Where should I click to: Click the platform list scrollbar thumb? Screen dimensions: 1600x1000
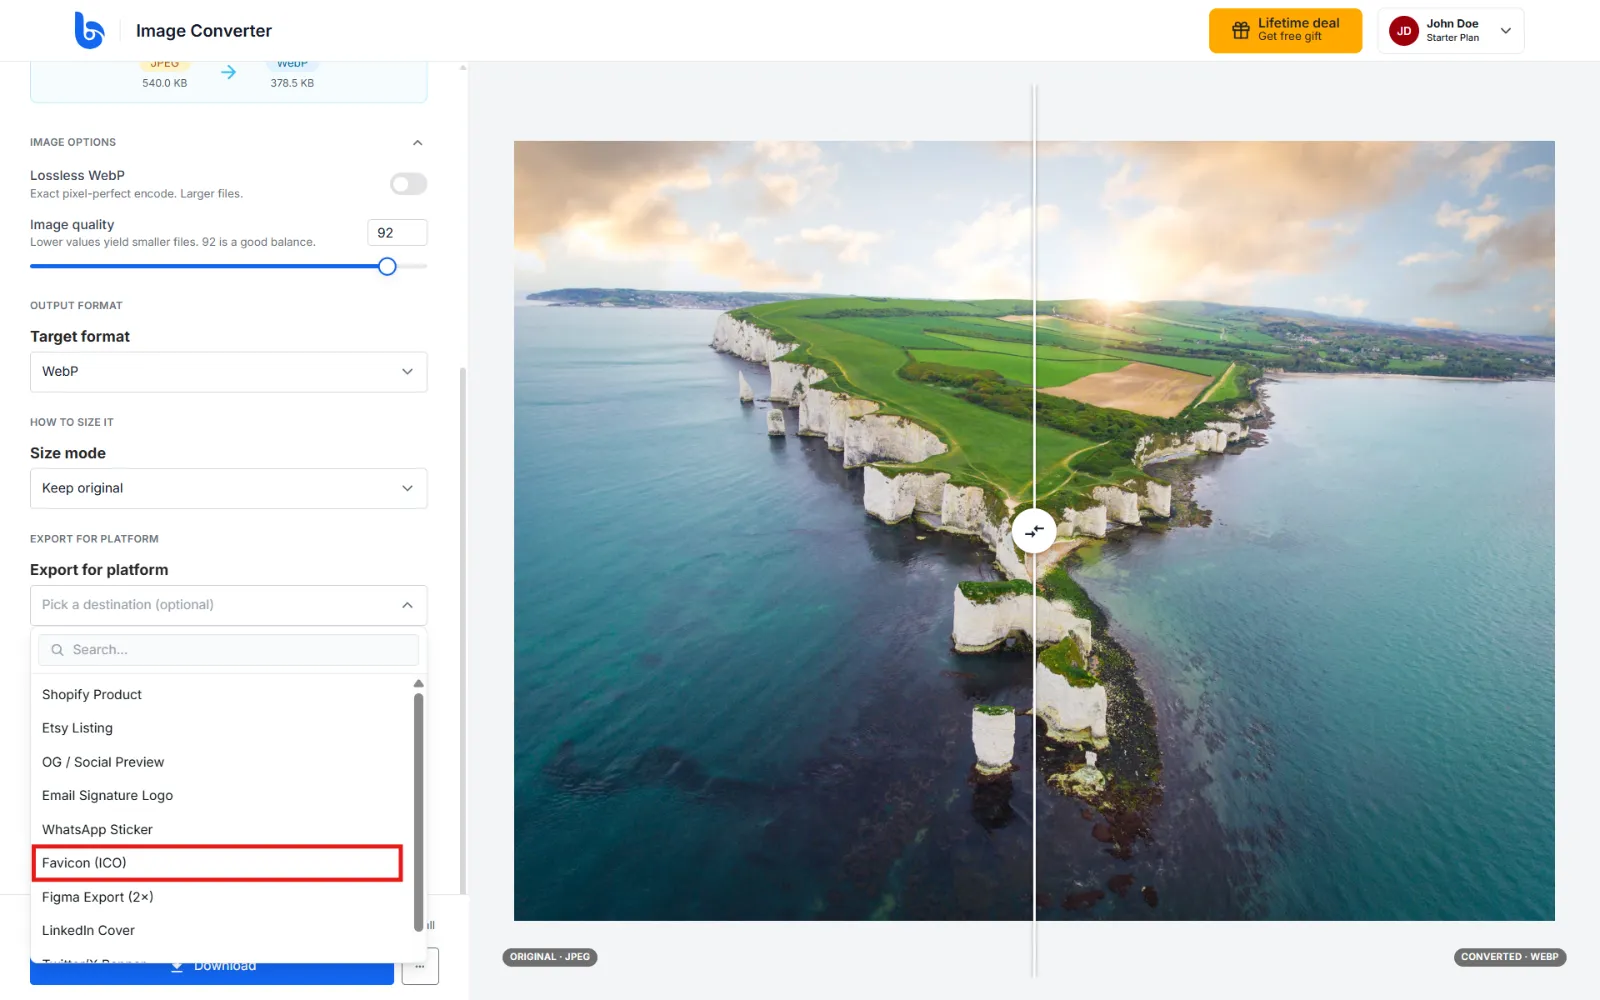(x=418, y=812)
